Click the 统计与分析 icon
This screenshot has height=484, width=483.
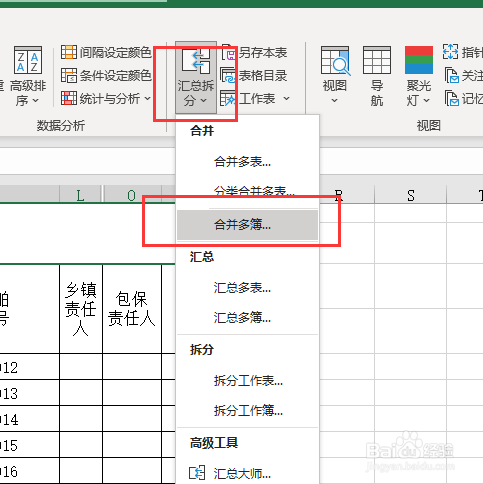pyautogui.click(x=69, y=98)
